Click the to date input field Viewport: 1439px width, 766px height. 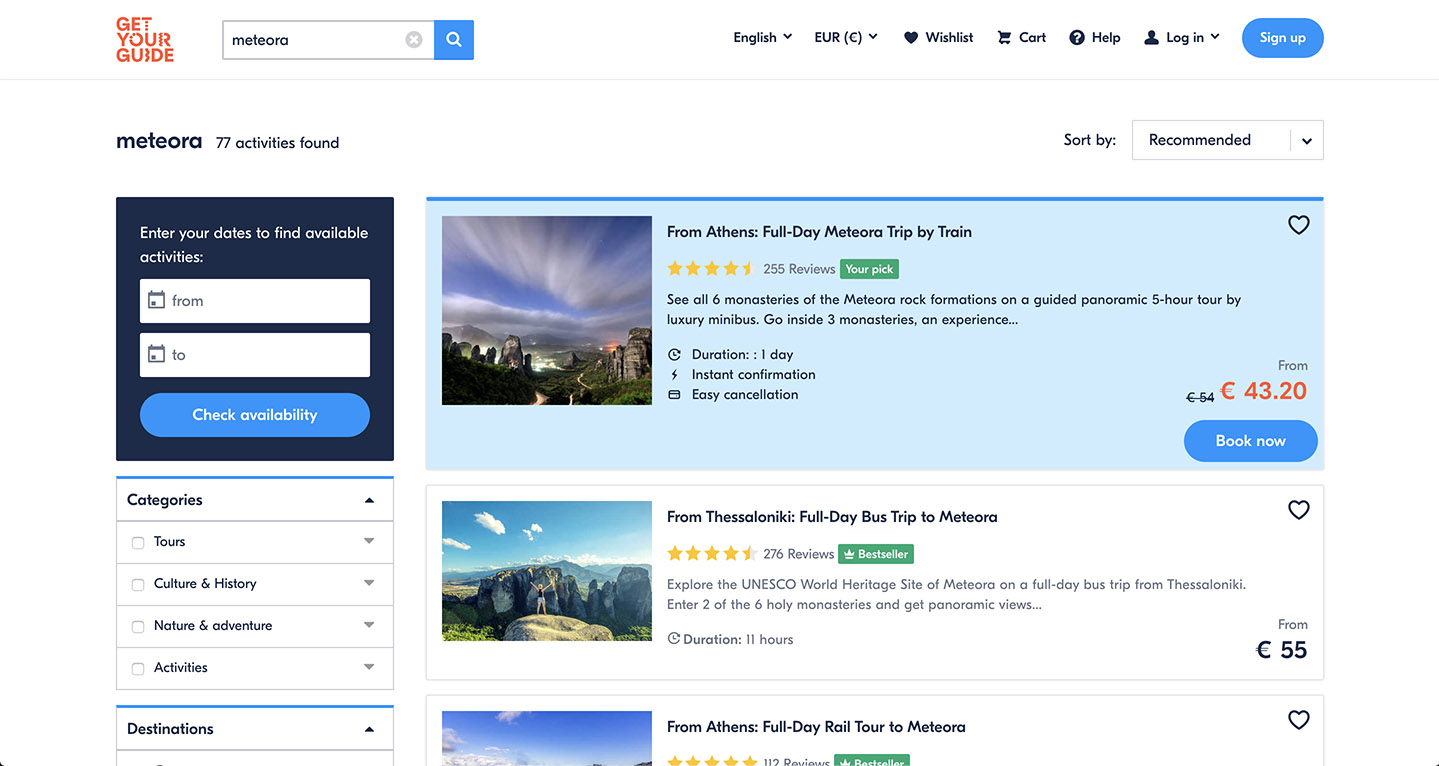click(255, 355)
